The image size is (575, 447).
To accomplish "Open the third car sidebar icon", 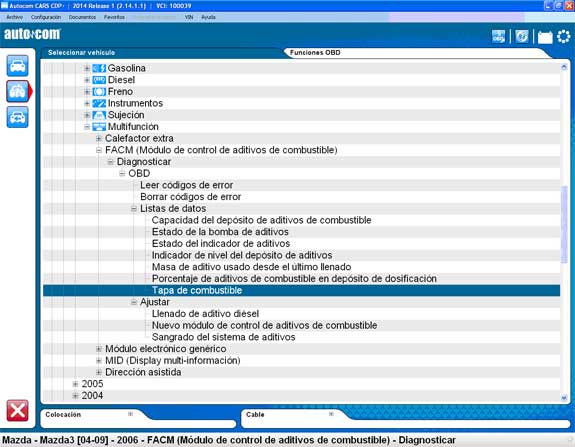I will (17, 117).
